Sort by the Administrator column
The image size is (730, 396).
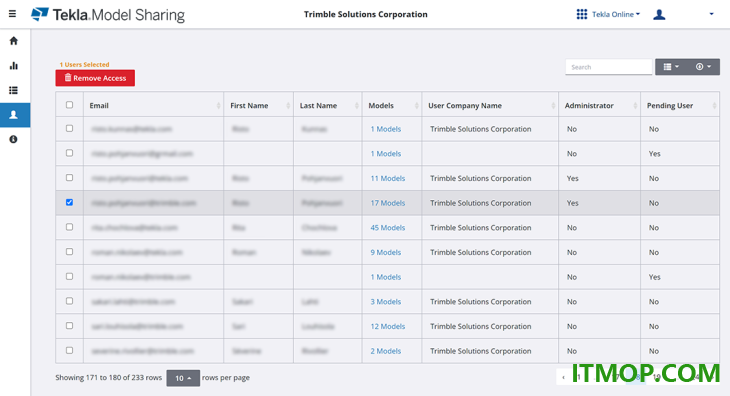(x=600, y=106)
